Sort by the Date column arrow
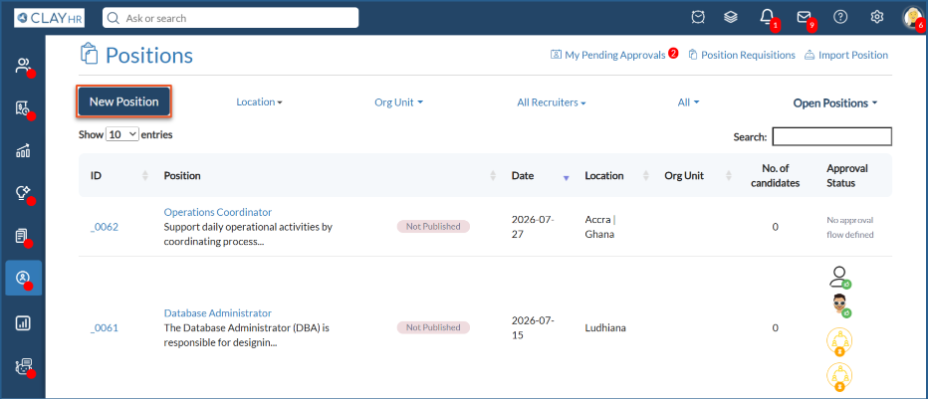Screen dimensions: 928x399 (566, 178)
